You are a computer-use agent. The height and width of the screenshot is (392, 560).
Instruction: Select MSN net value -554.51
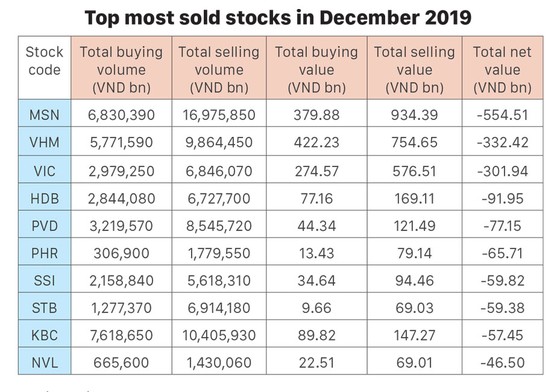click(x=502, y=113)
